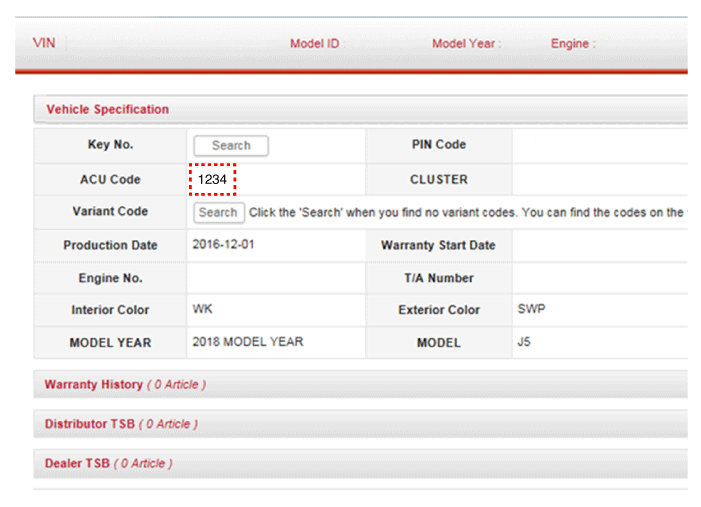Select the Production Date value 2016-12-01

coord(224,245)
